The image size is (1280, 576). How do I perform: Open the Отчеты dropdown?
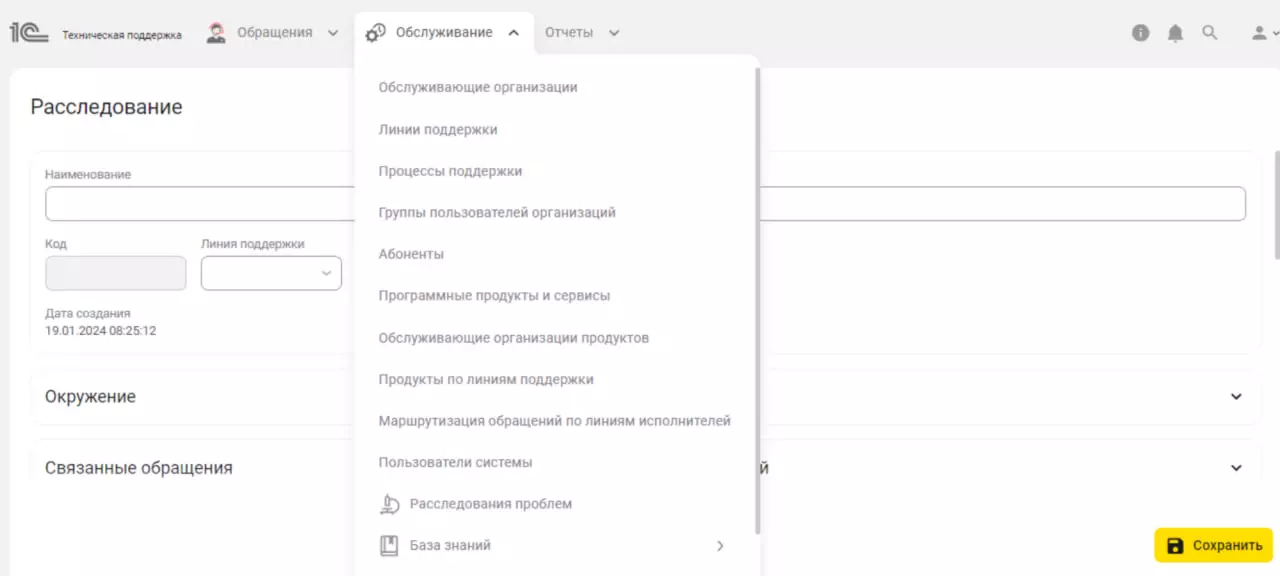583,32
